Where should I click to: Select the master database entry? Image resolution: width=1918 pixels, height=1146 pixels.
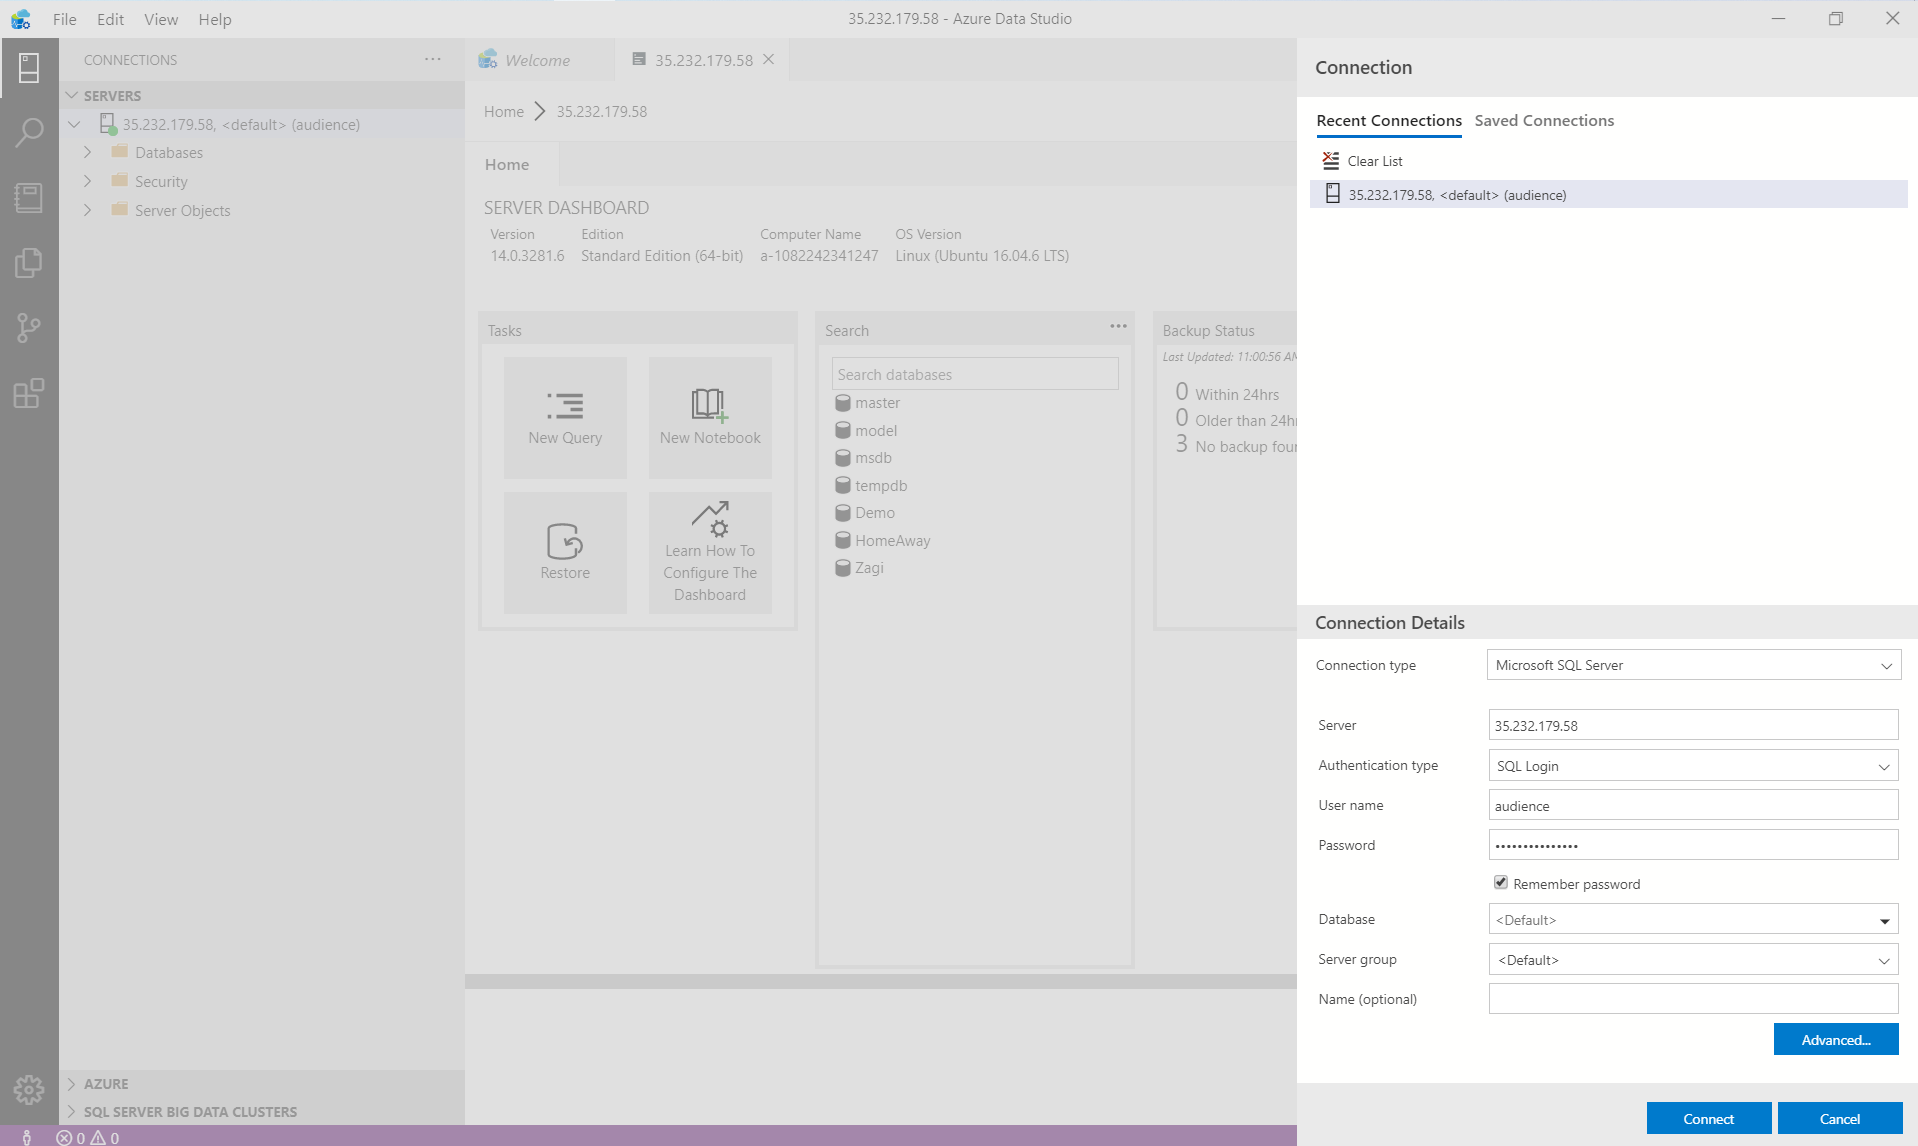point(868,403)
